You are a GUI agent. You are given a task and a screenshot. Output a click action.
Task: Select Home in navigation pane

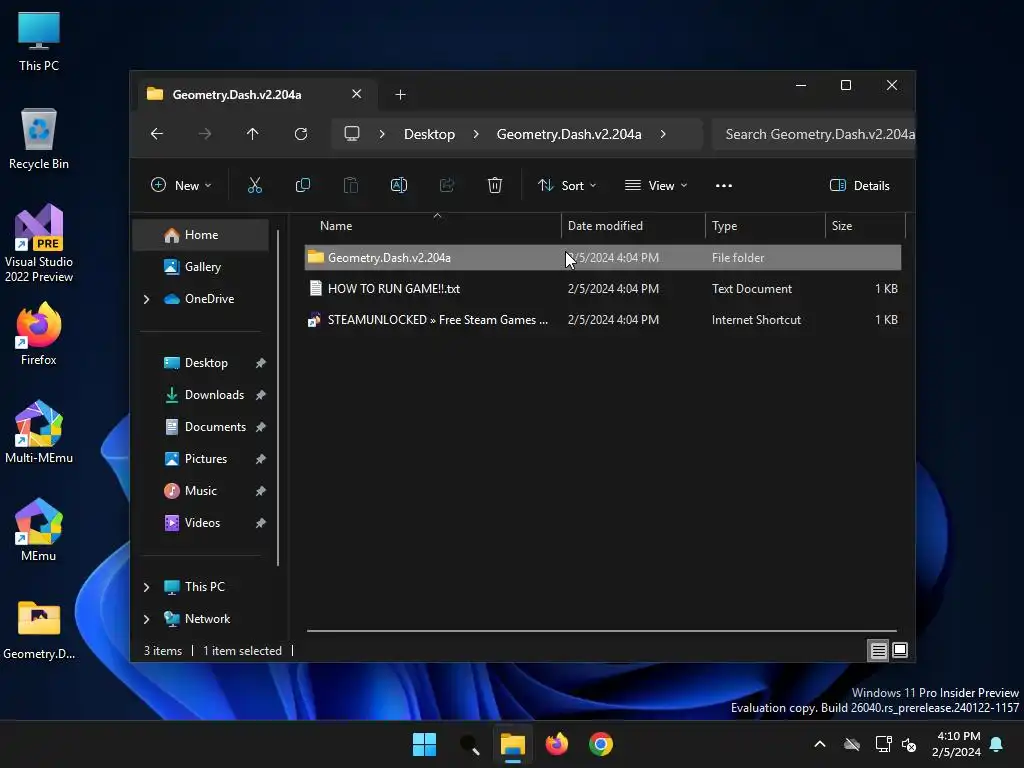click(x=201, y=235)
